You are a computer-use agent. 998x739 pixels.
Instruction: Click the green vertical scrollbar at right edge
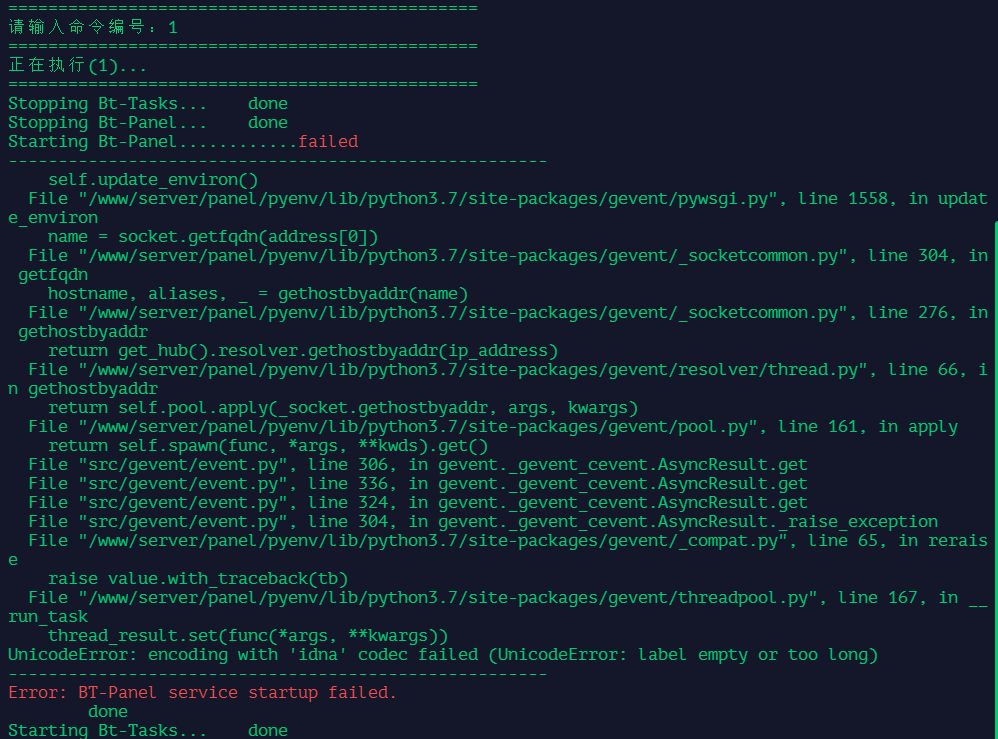(995, 479)
